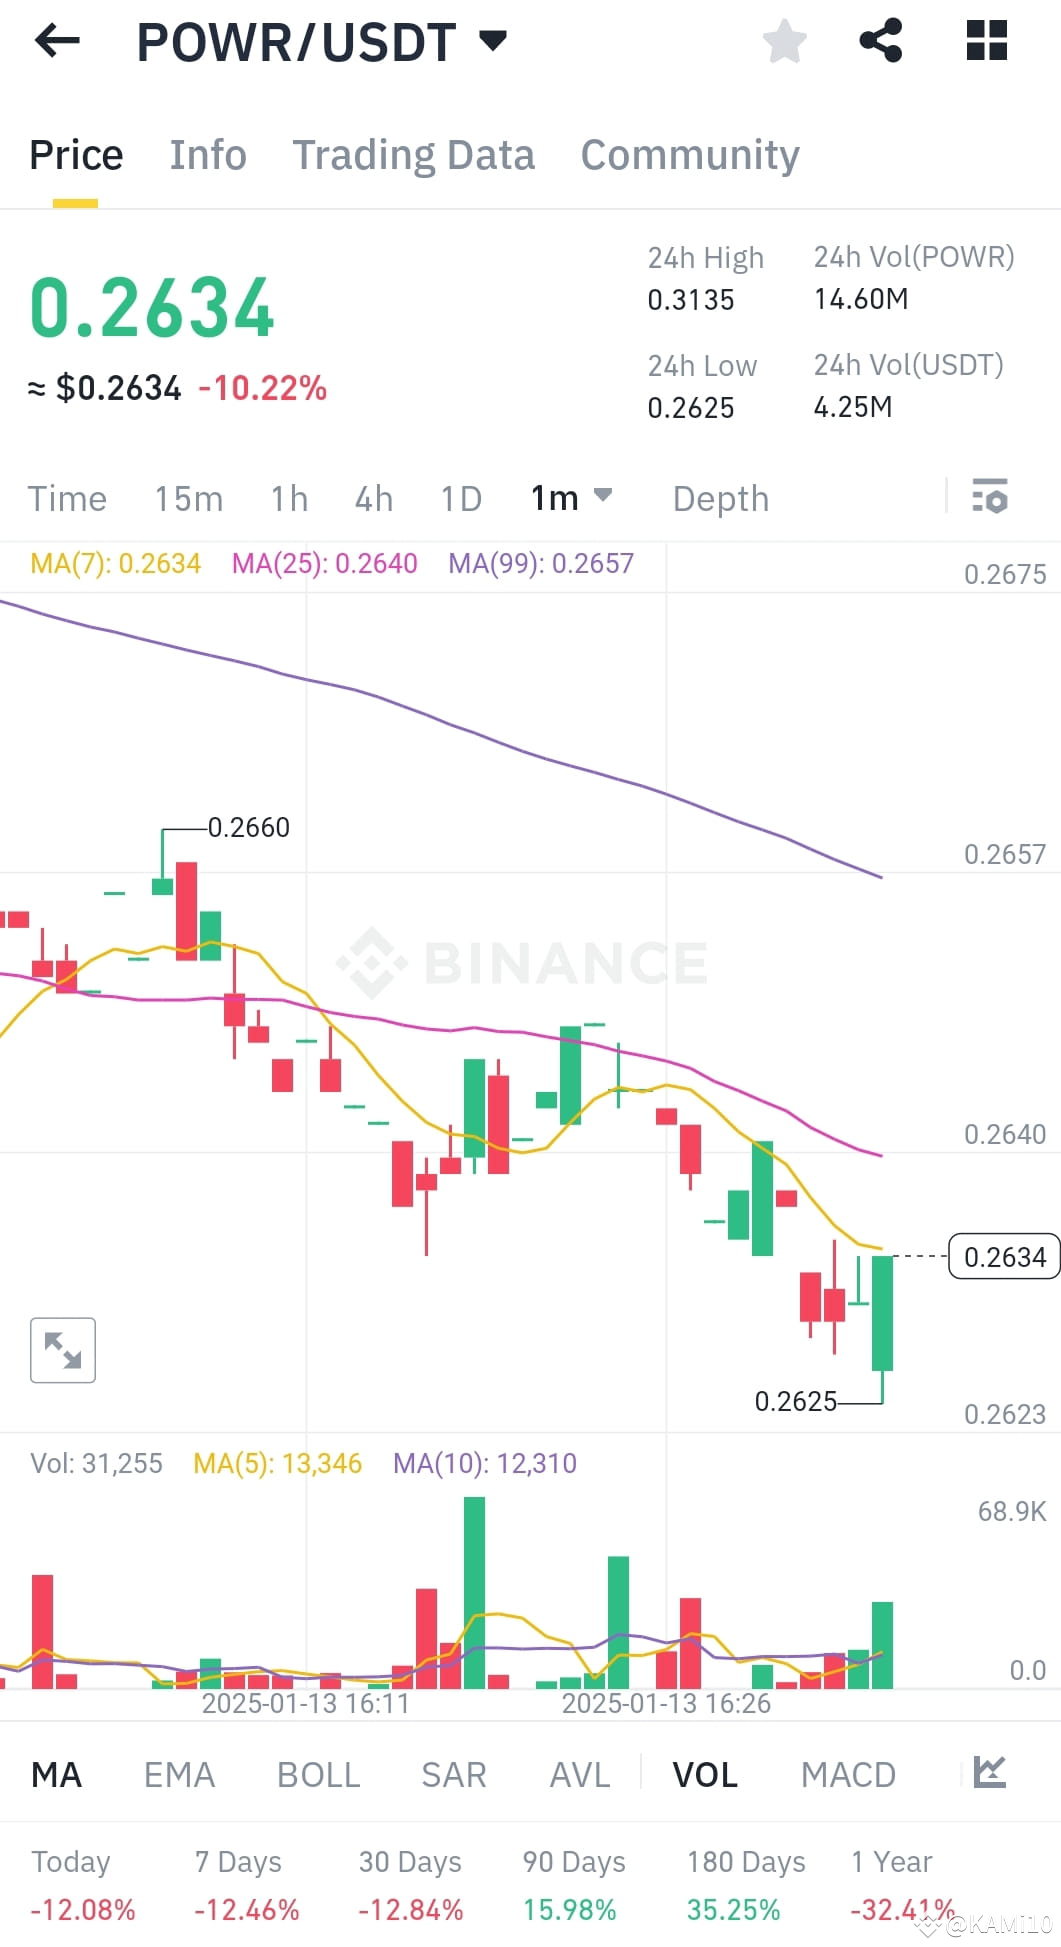The image size is (1061, 1947).
Task: Open the POWR/USDT pair selector dropdown
Action: point(492,40)
